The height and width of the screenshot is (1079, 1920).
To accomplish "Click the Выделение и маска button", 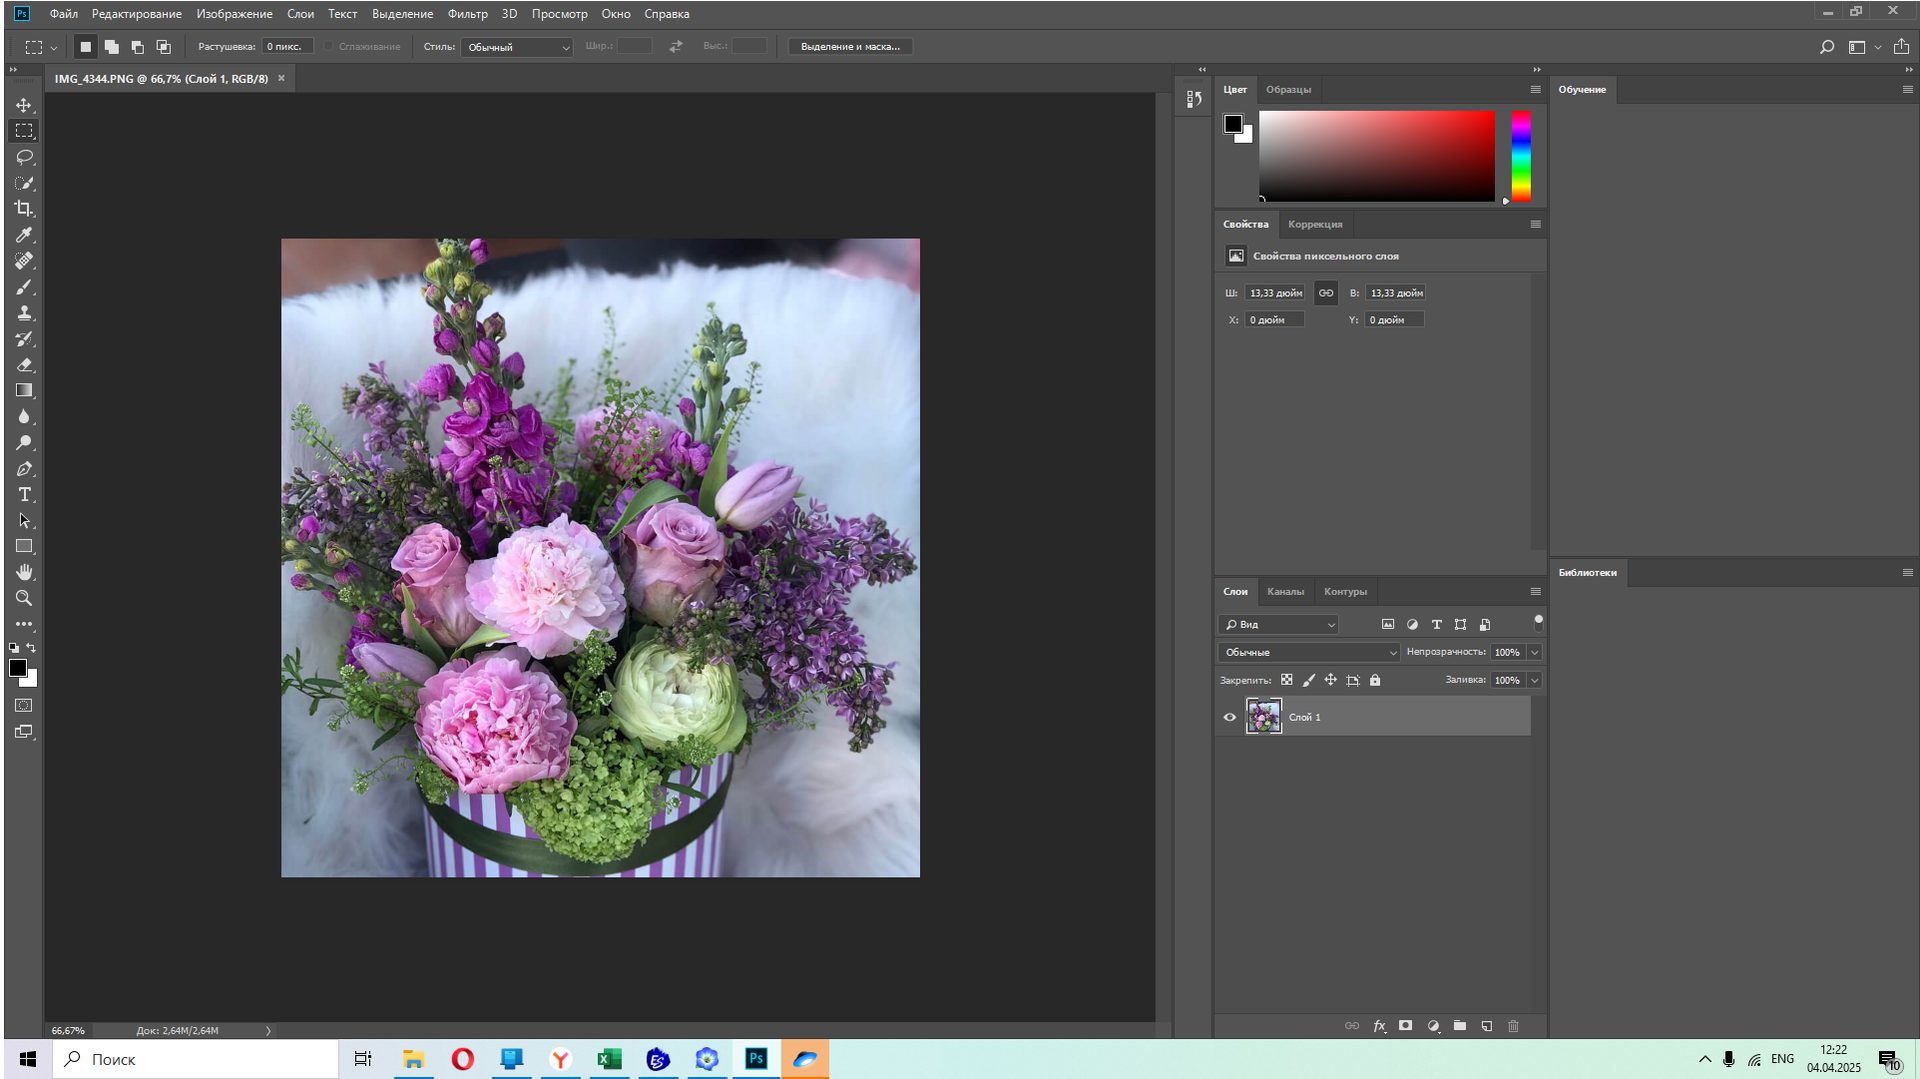I will pyautogui.click(x=850, y=47).
